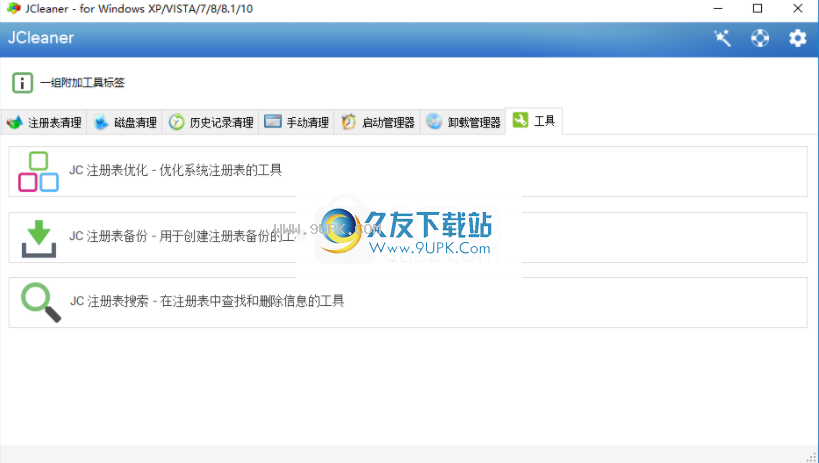Open the 历史记录清理 tab
This screenshot has height=463, width=819.
(x=210, y=122)
